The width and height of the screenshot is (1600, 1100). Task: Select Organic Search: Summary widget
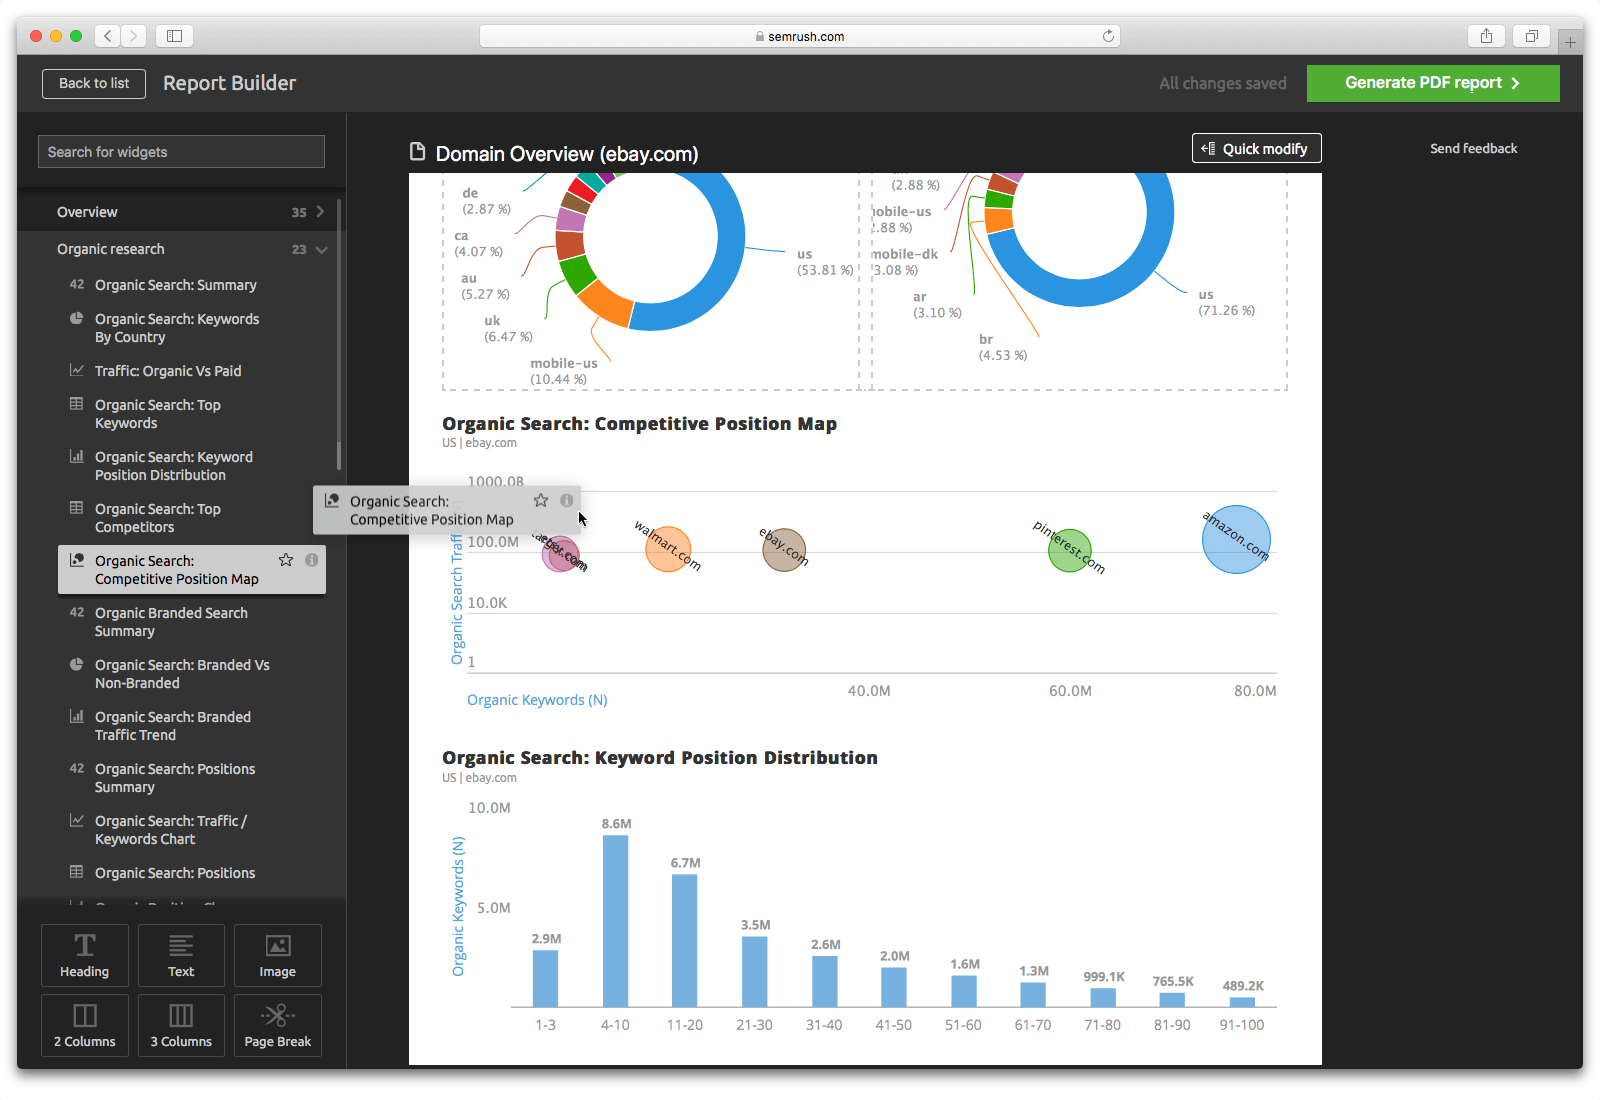click(x=176, y=285)
